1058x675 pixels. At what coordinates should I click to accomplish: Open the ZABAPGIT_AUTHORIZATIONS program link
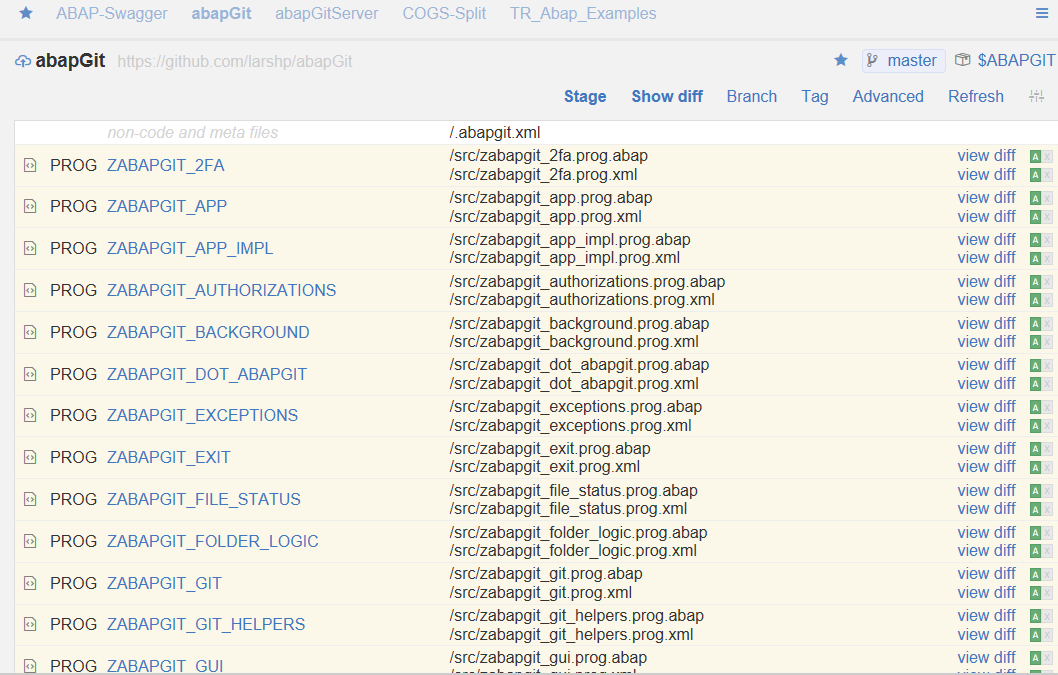pos(221,290)
